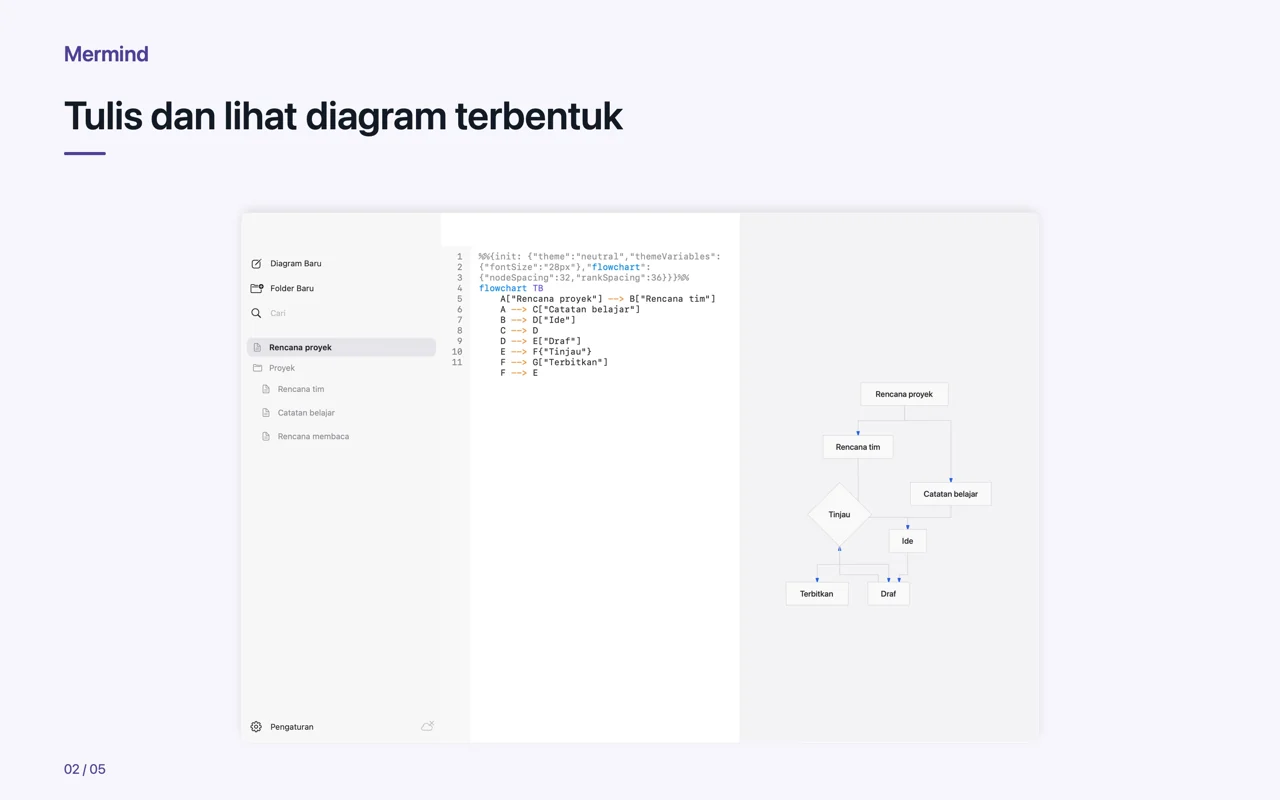This screenshot has width=1280, height=800.
Task: Click the Proyek folder icon
Action: click(x=257, y=368)
